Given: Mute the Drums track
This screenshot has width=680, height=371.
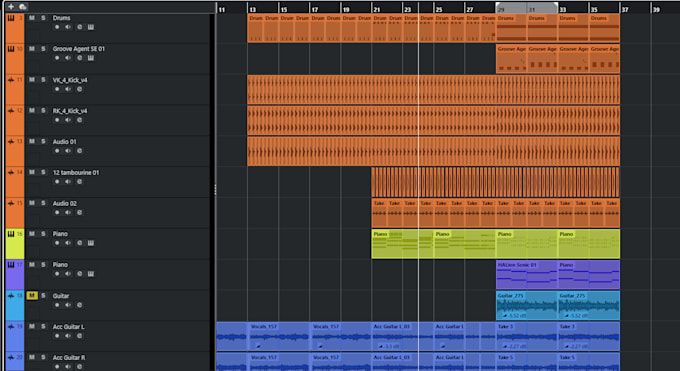Looking at the screenshot, I should click(32, 18).
